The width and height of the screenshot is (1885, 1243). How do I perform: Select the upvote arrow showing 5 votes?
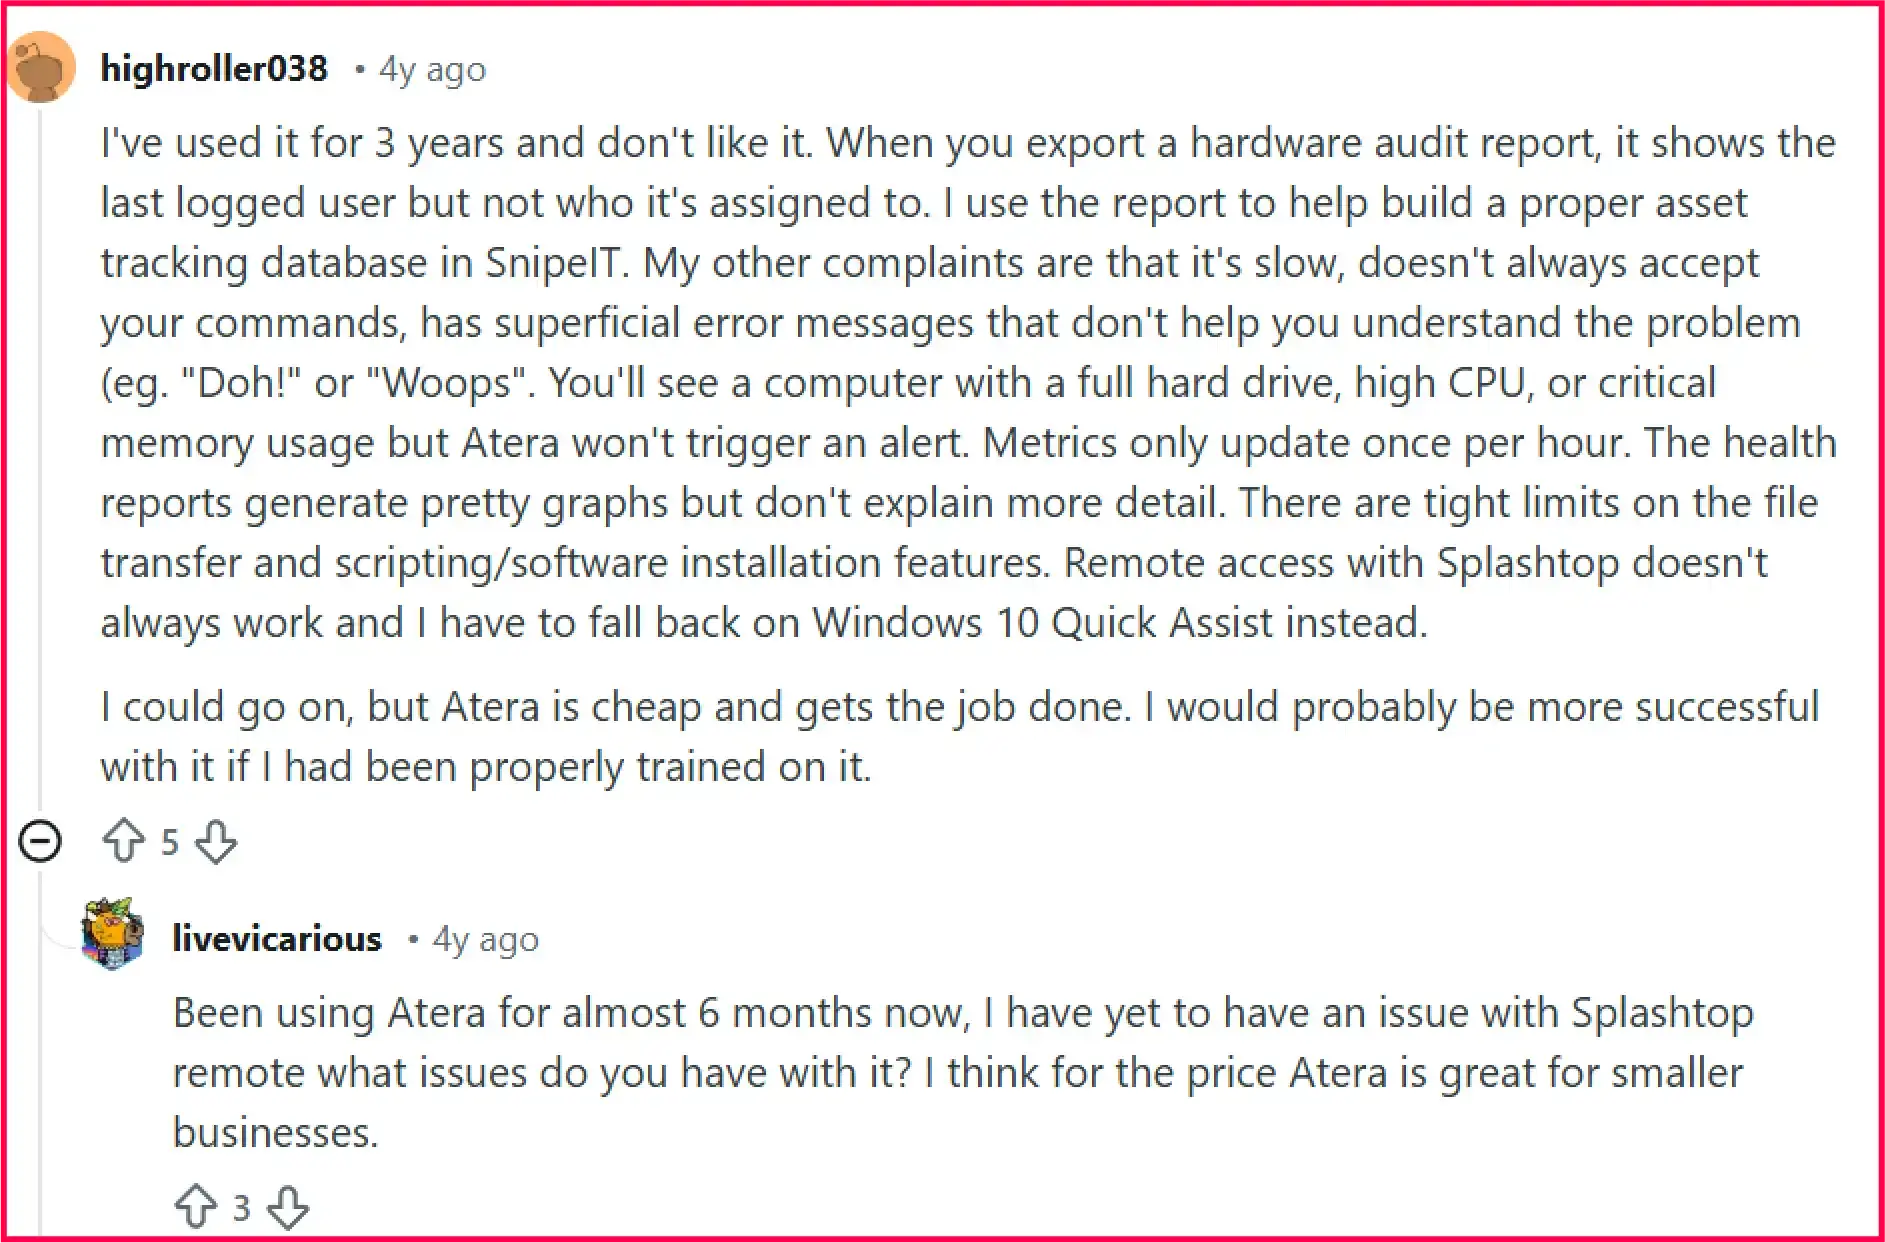coord(124,842)
